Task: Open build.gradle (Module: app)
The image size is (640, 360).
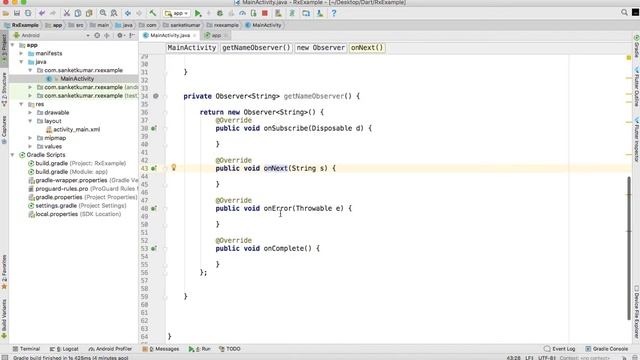Action: (x=71, y=172)
